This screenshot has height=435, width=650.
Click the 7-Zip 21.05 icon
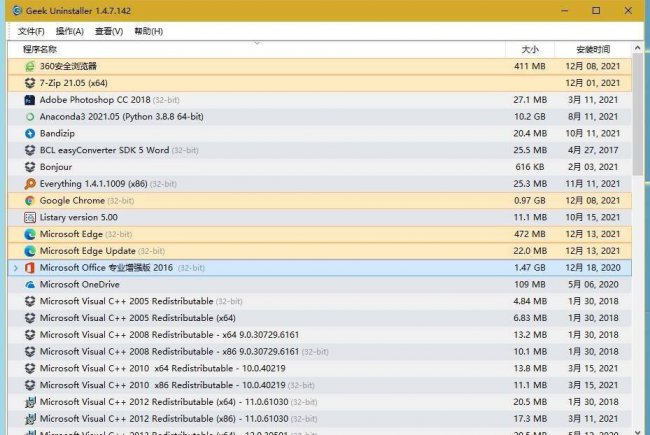click(30, 83)
